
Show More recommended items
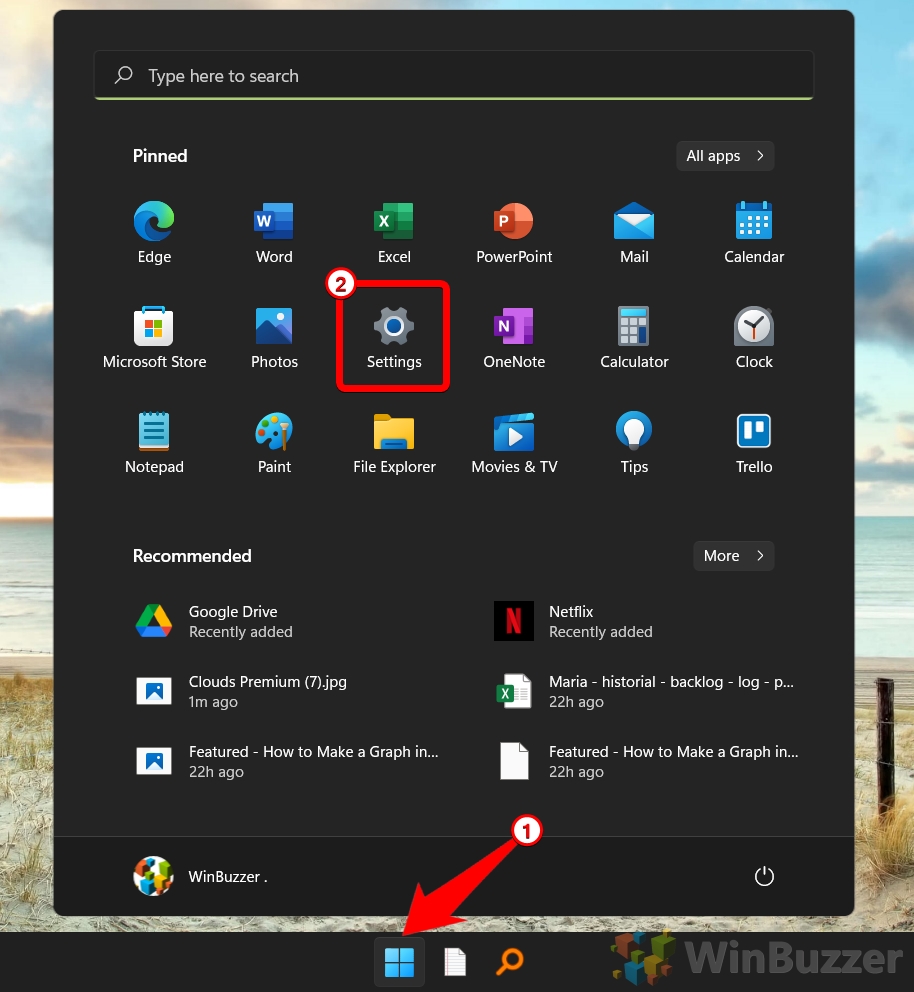733,555
